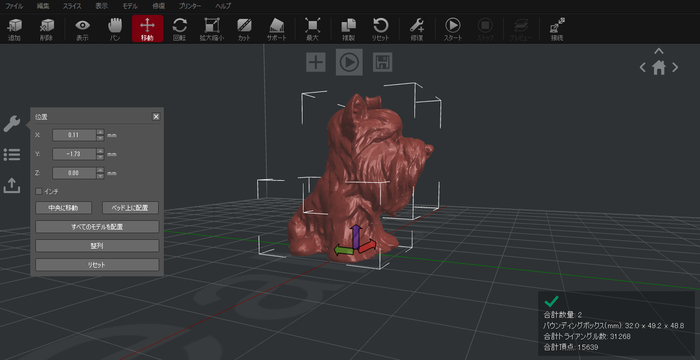The image size is (700, 360).
Task: Activate the サポート (Support) tool
Action: [276, 29]
